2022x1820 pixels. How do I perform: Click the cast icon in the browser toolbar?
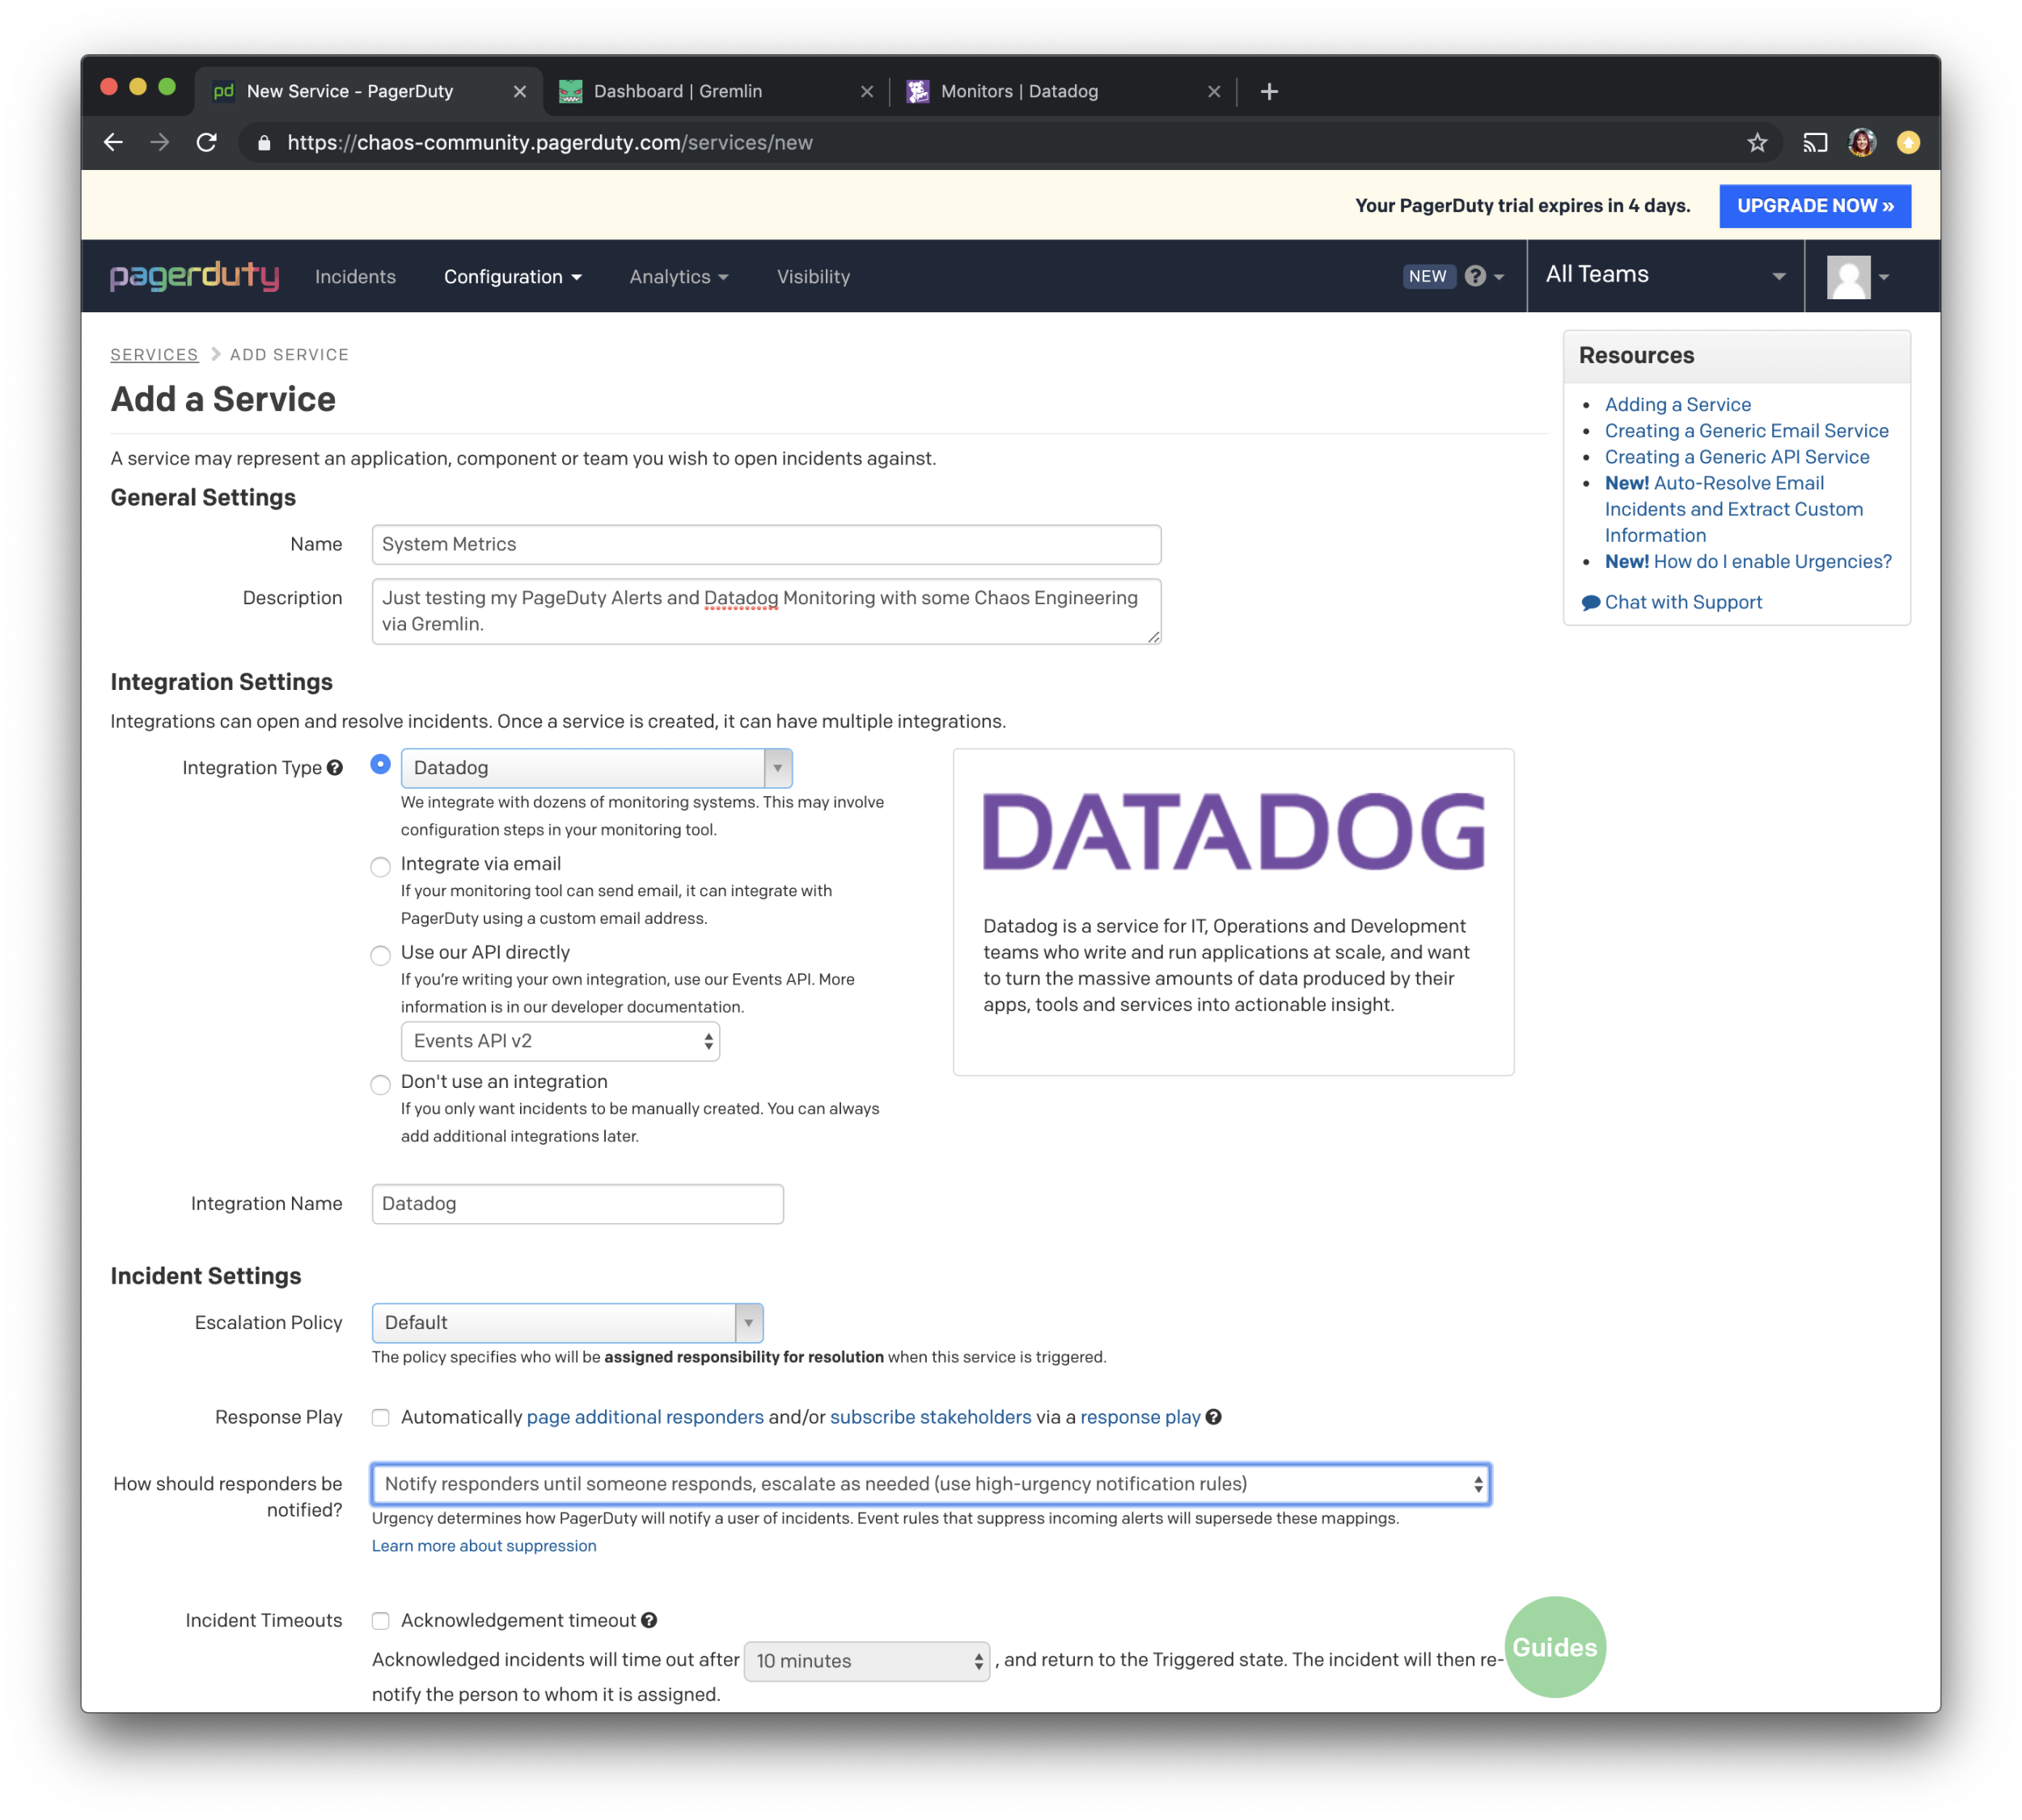pos(1814,143)
